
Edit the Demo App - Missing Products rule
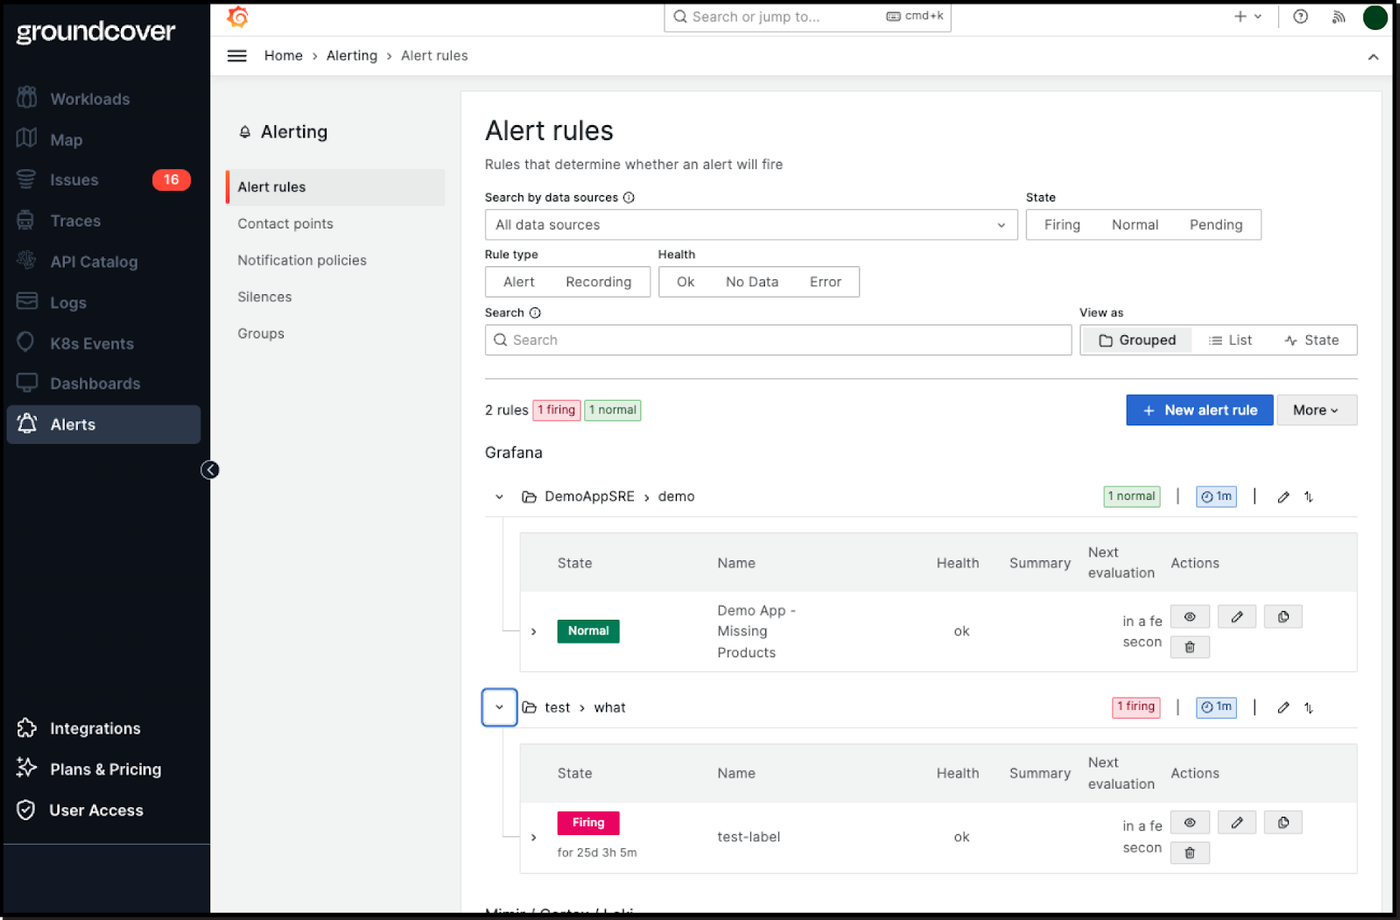click(x=1237, y=617)
